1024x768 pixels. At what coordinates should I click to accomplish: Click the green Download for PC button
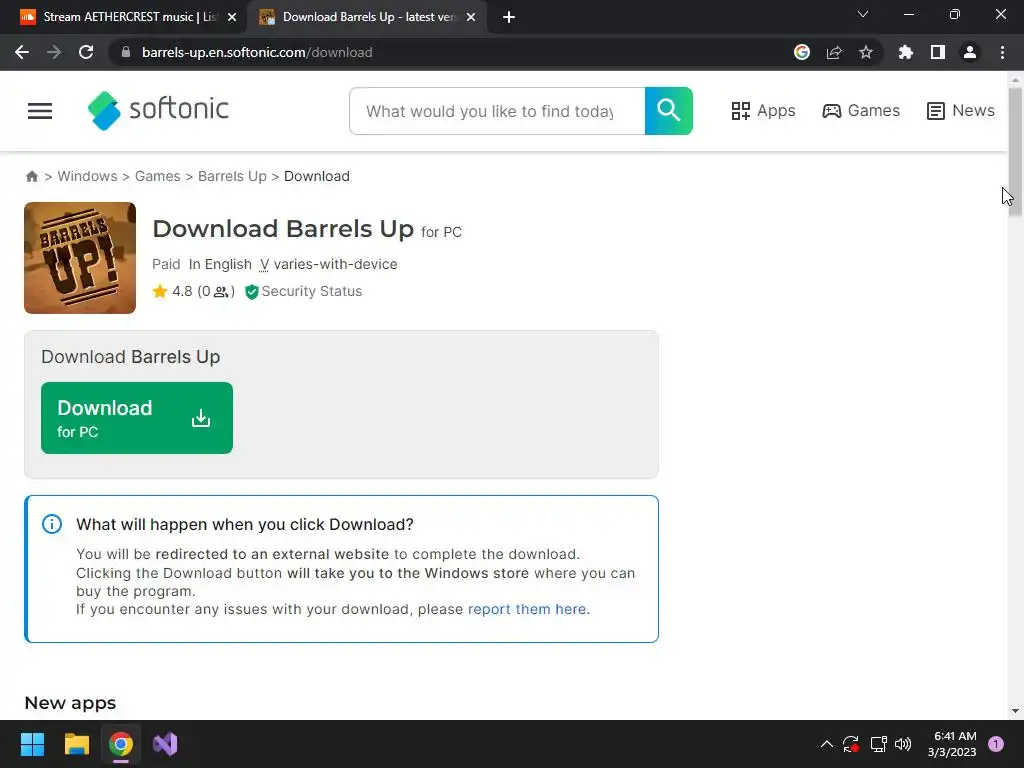(x=136, y=418)
